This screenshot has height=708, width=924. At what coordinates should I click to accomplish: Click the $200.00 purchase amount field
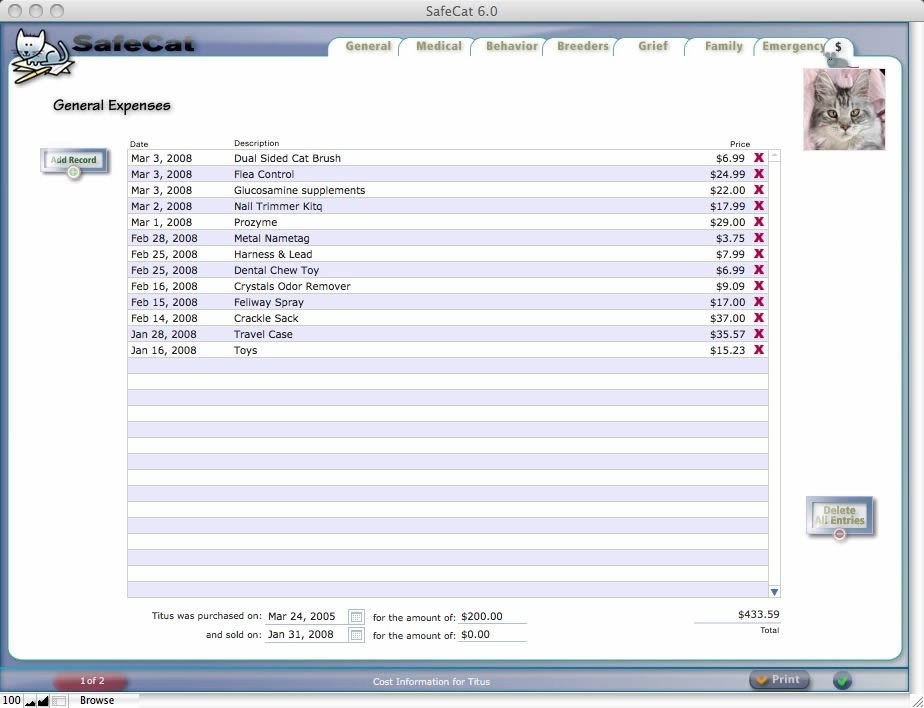pyautogui.click(x=492, y=617)
